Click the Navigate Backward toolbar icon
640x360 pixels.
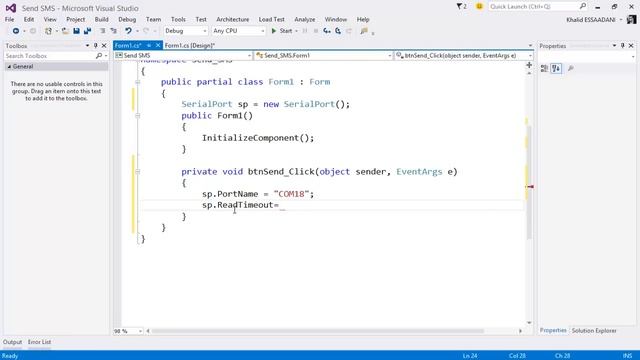(x=16, y=31)
